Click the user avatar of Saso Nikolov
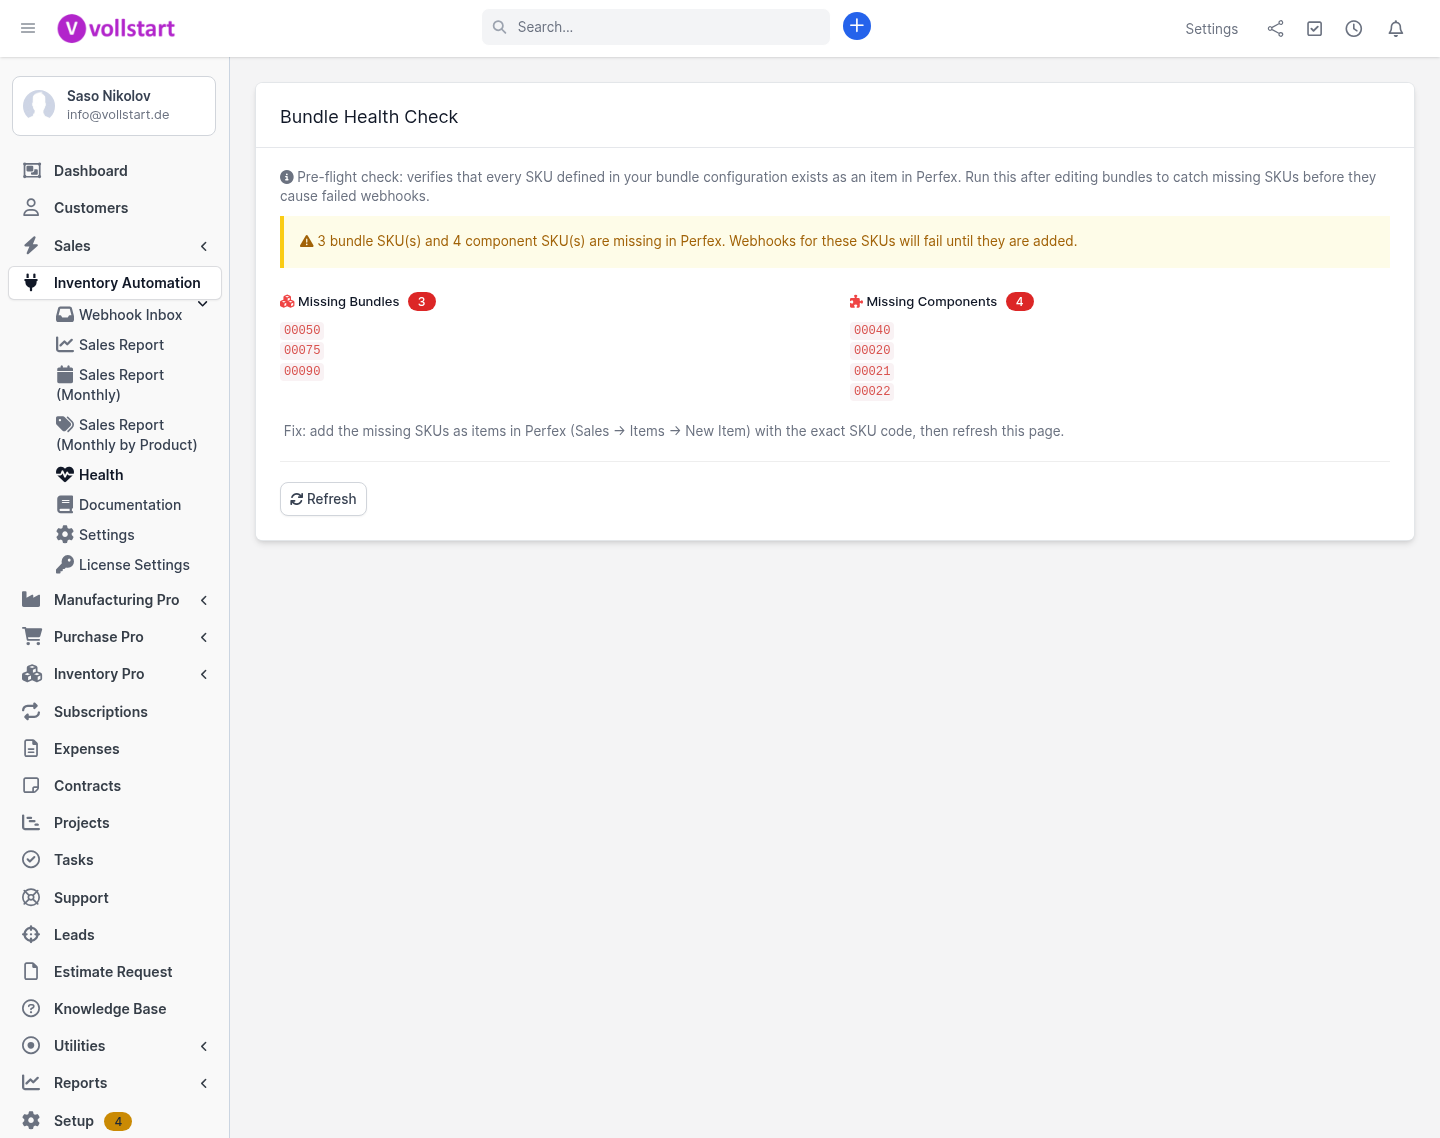Screen dimensions: 1440x1138 click(39, 105)
